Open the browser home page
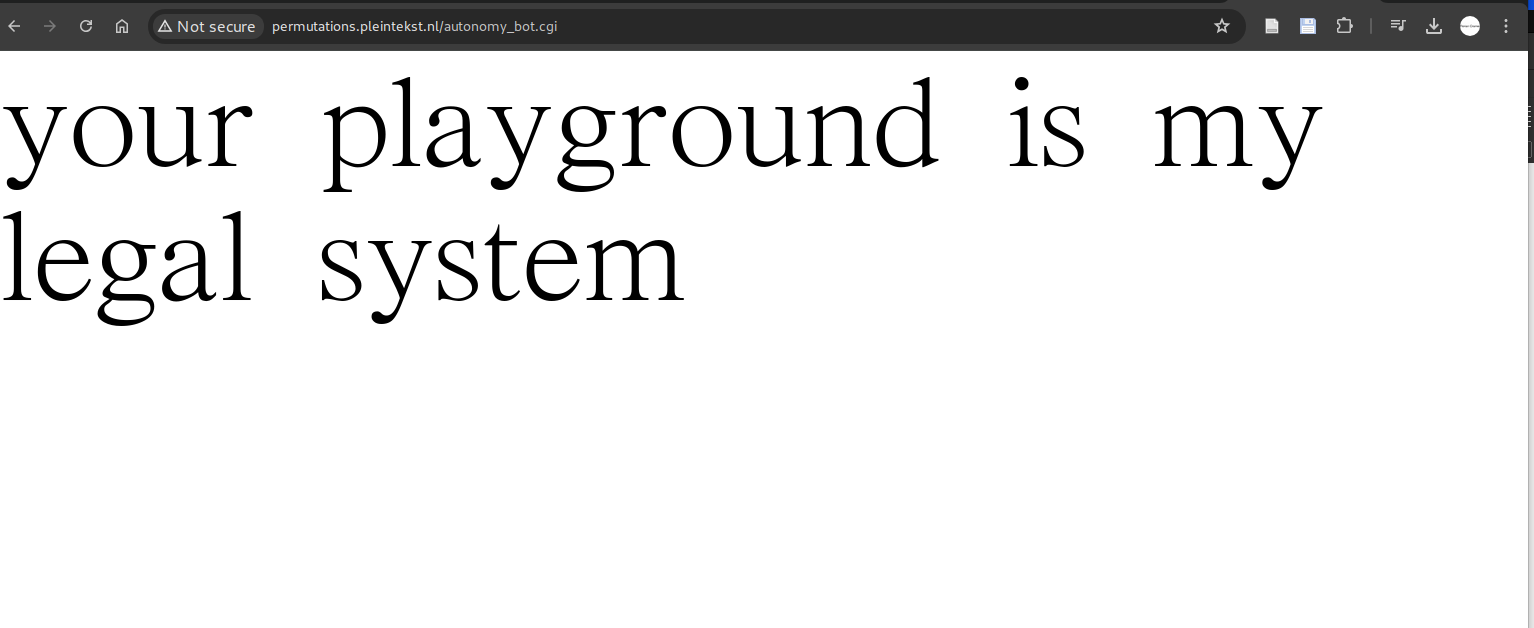 click(x=122, y=26)
